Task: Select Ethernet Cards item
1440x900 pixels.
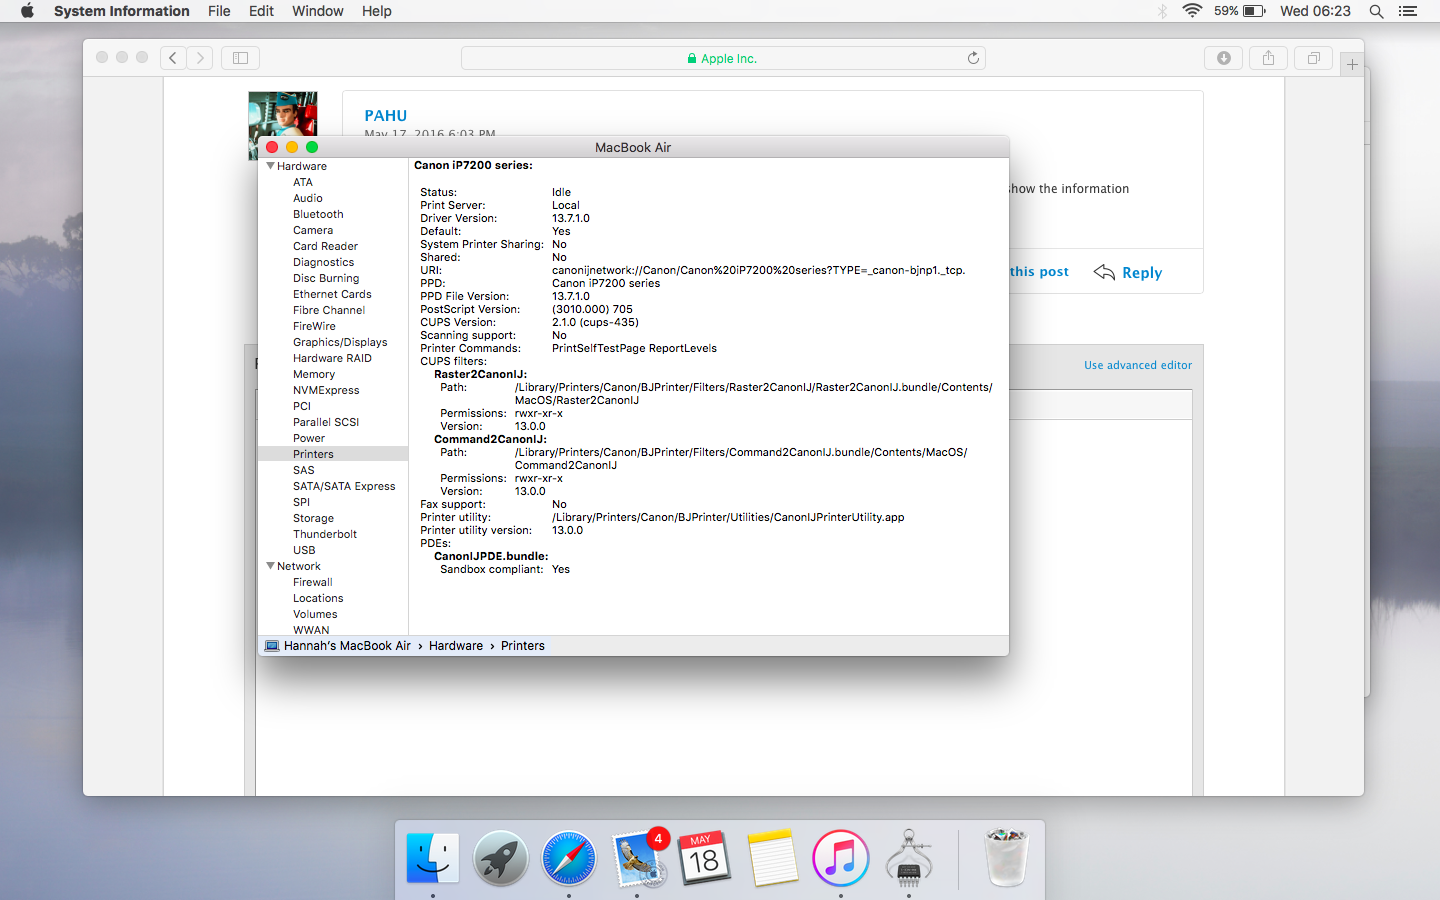Action: pyautogui.click(x=332, y=294)
